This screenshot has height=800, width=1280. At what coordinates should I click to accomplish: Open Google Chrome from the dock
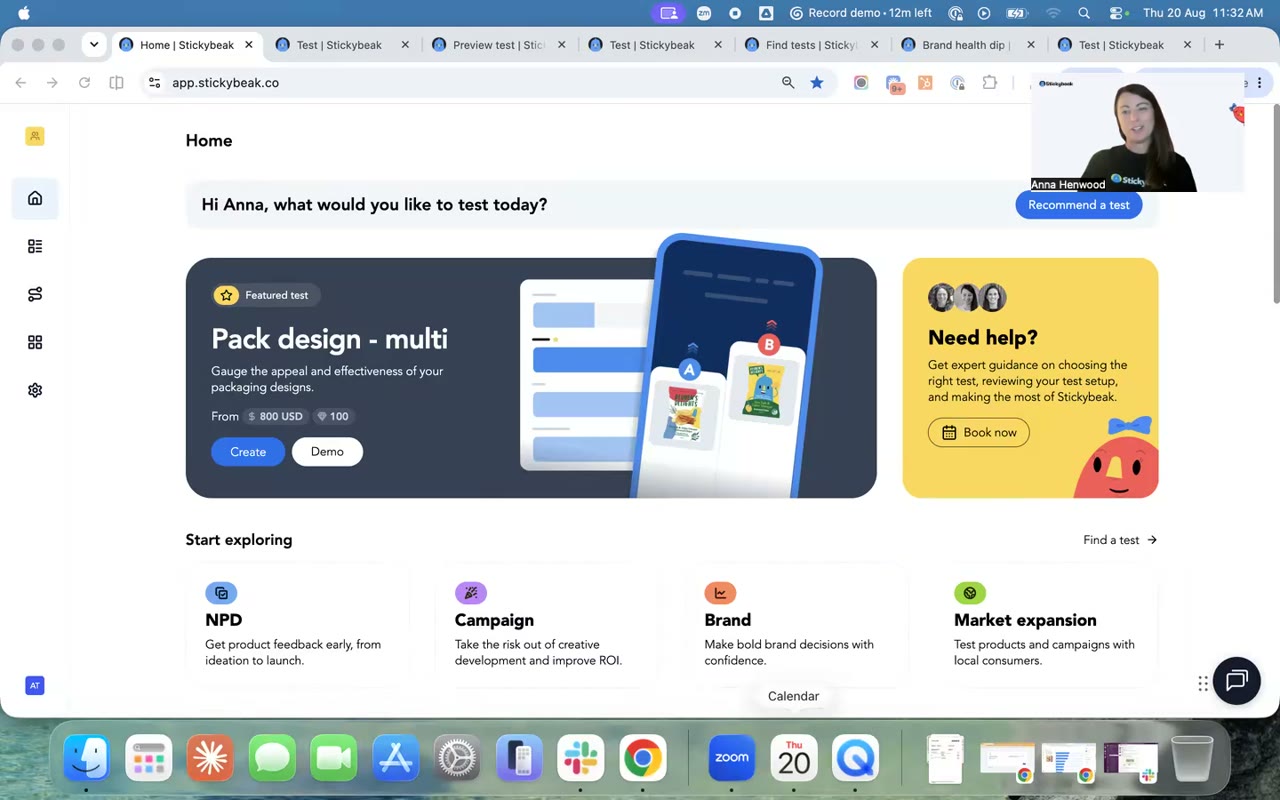click(x=643, y=760)
